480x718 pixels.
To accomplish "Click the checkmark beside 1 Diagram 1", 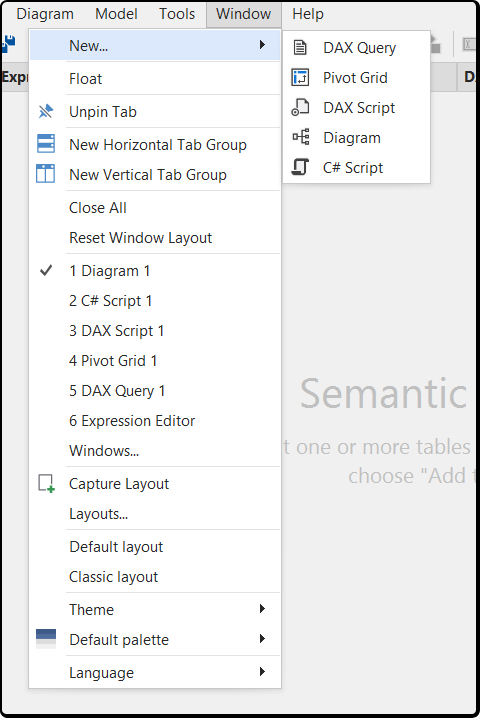I will 46,271.
